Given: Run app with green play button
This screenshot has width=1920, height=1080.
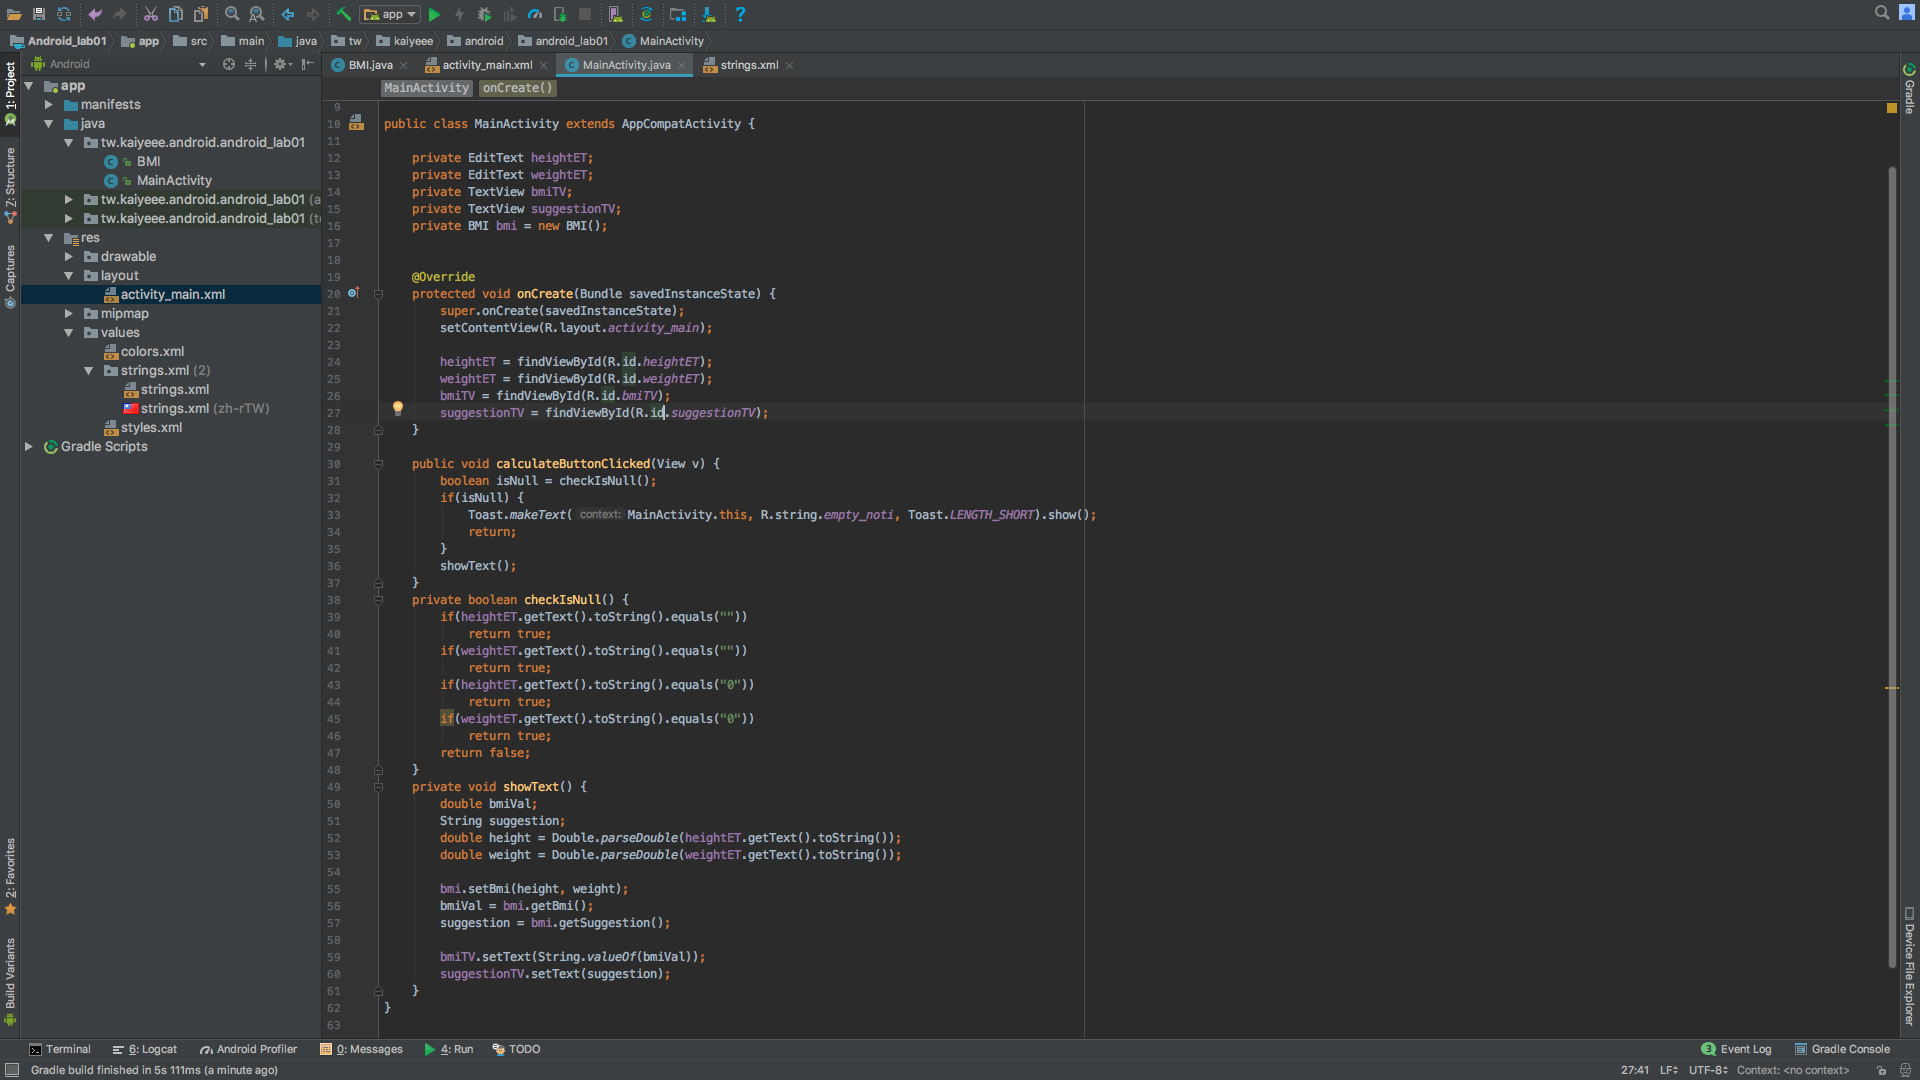Looking at the screenshot, I should pyautogui.click(x=434, y=14).
